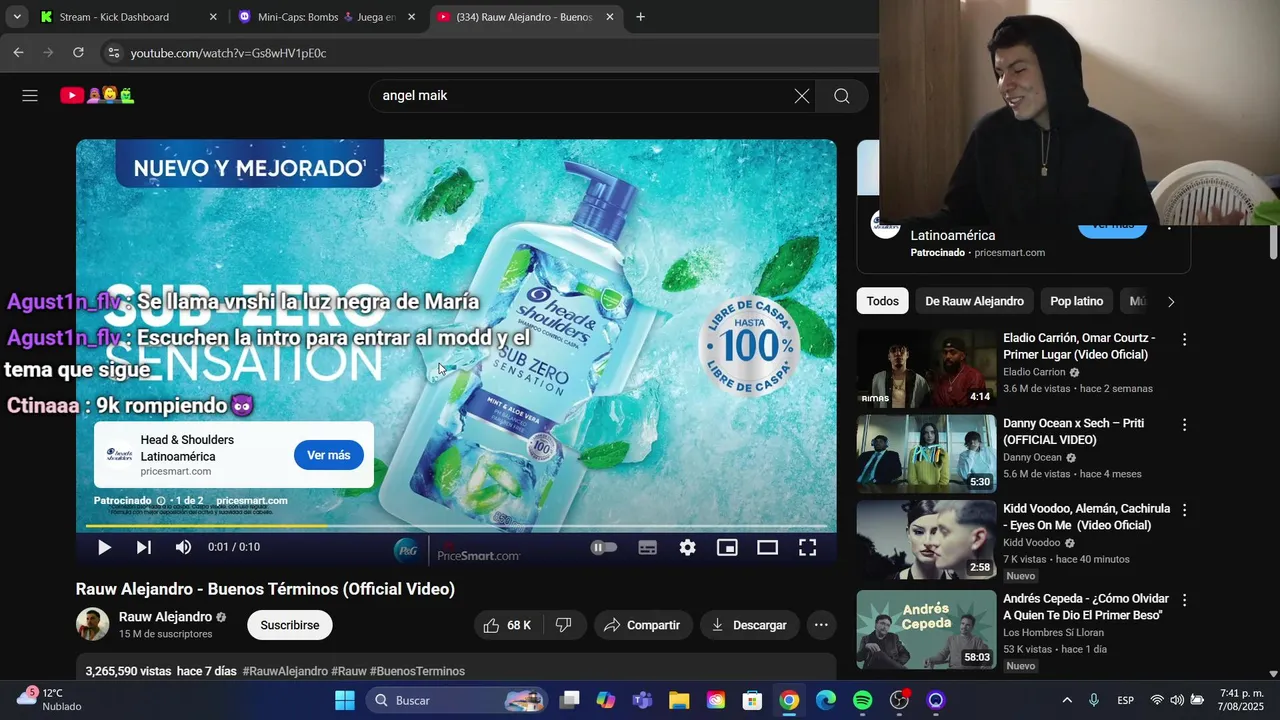
Task: Switch to the Stream - Kick Dashboard tab
Action: [x=128, y=17]
